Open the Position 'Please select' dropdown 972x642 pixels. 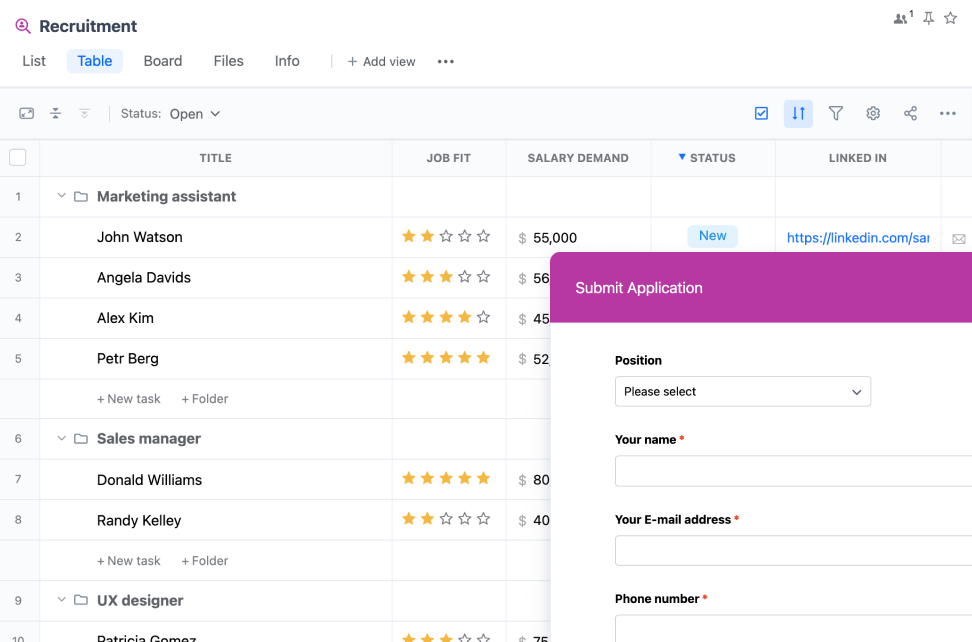point(742,391)
